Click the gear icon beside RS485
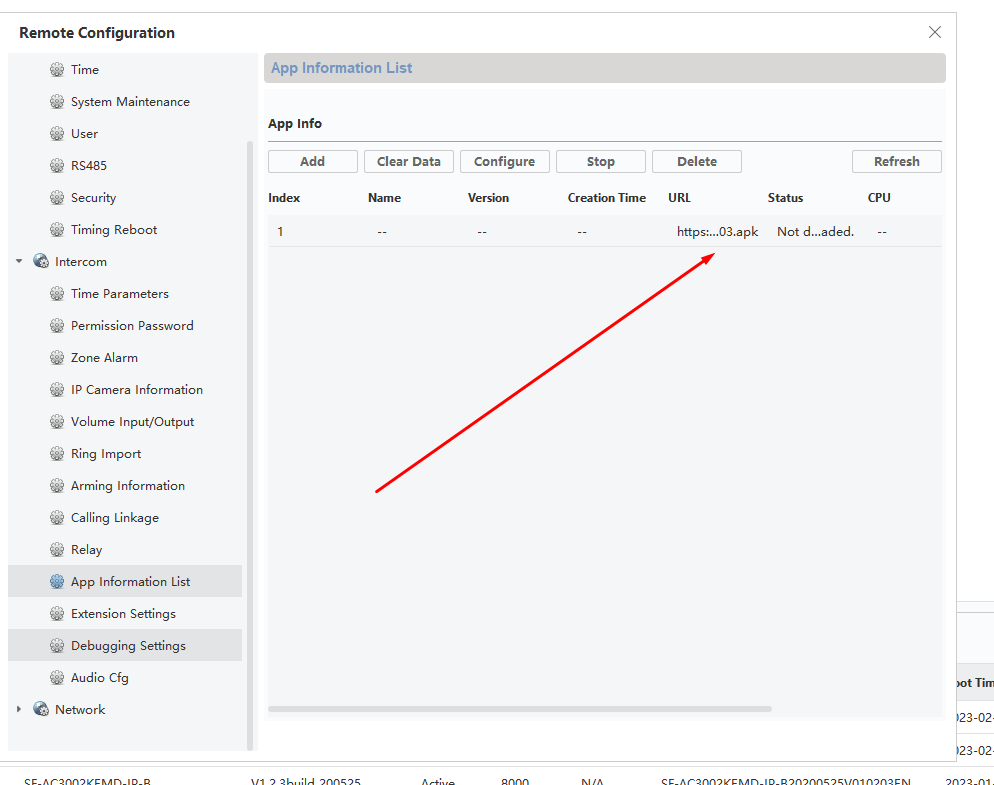Viewport: 994px width, 785px height. click(x=57, y=165)
